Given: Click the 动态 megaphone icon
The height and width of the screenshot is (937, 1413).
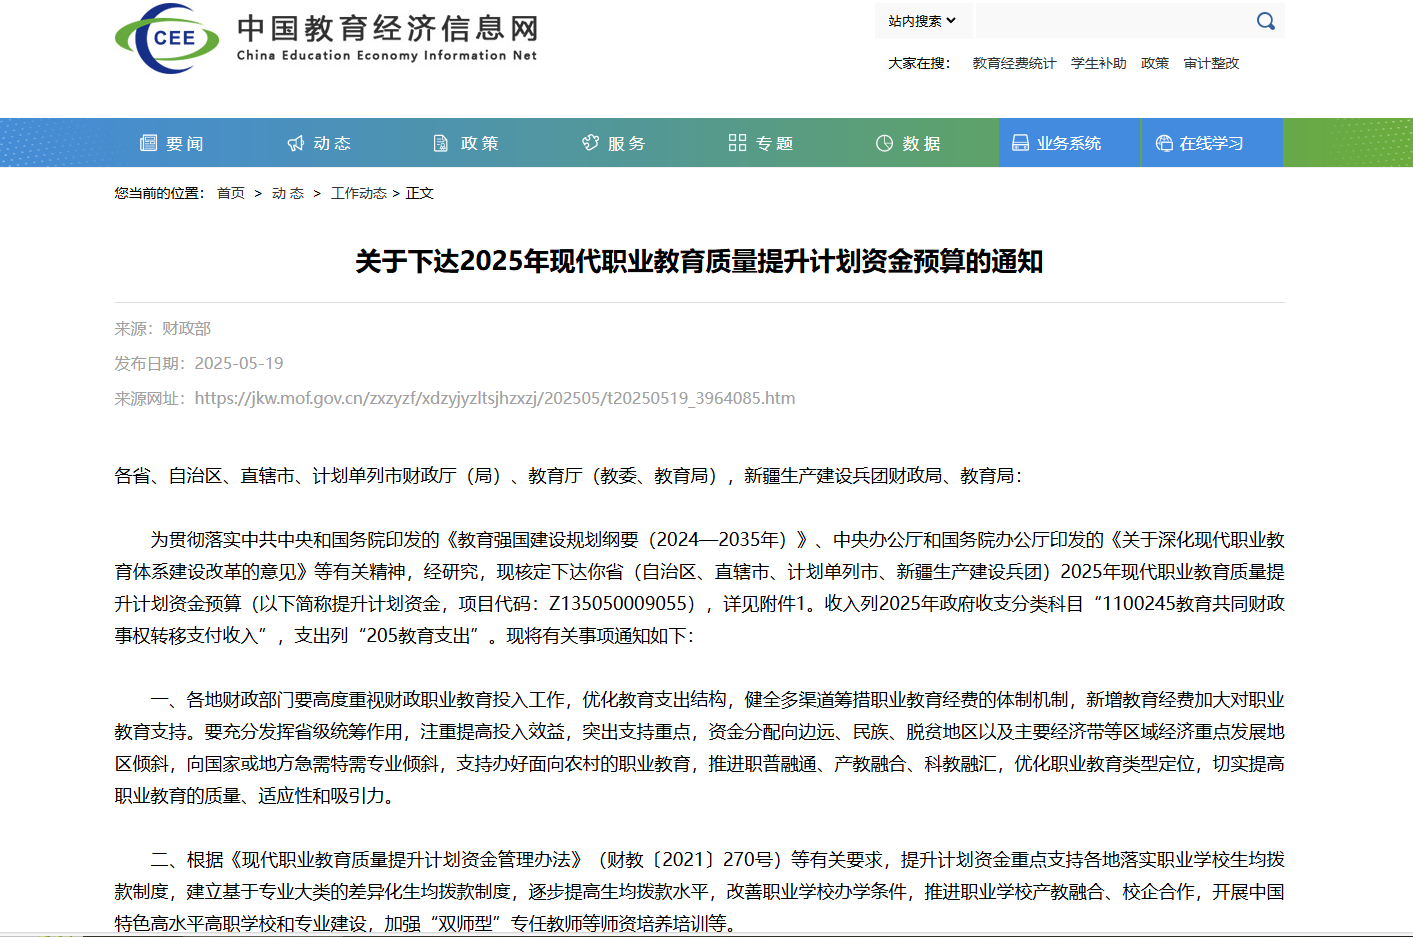Looking at the screenshot, I should tap(296, 143).
